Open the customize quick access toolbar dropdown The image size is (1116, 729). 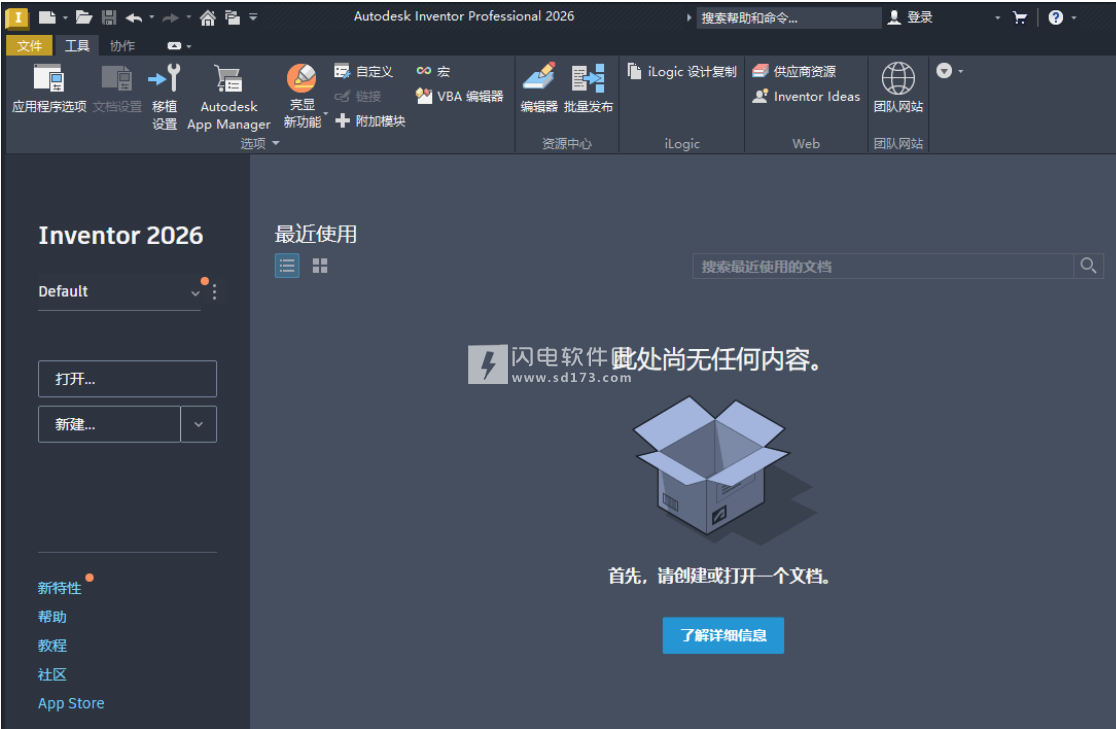click(253, 18)
